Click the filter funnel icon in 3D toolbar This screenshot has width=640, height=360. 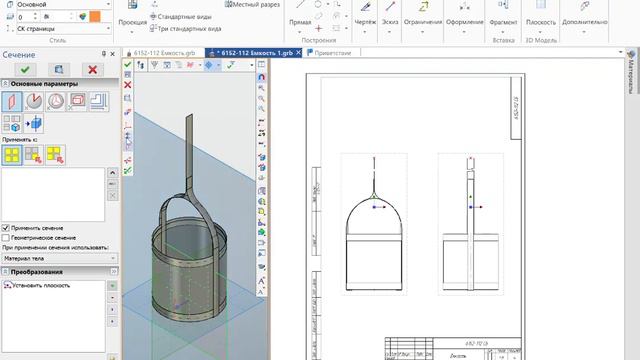[154, 65]
